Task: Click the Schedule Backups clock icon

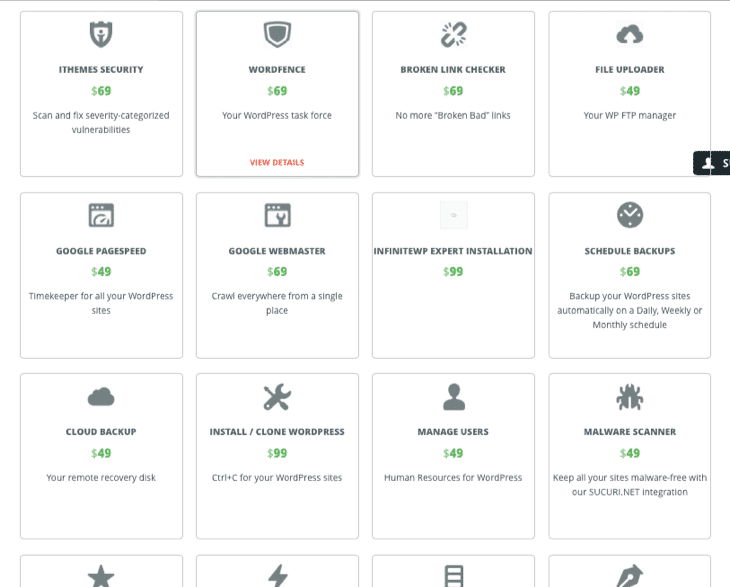Action: pyautogui.click(x=630, y=215)
